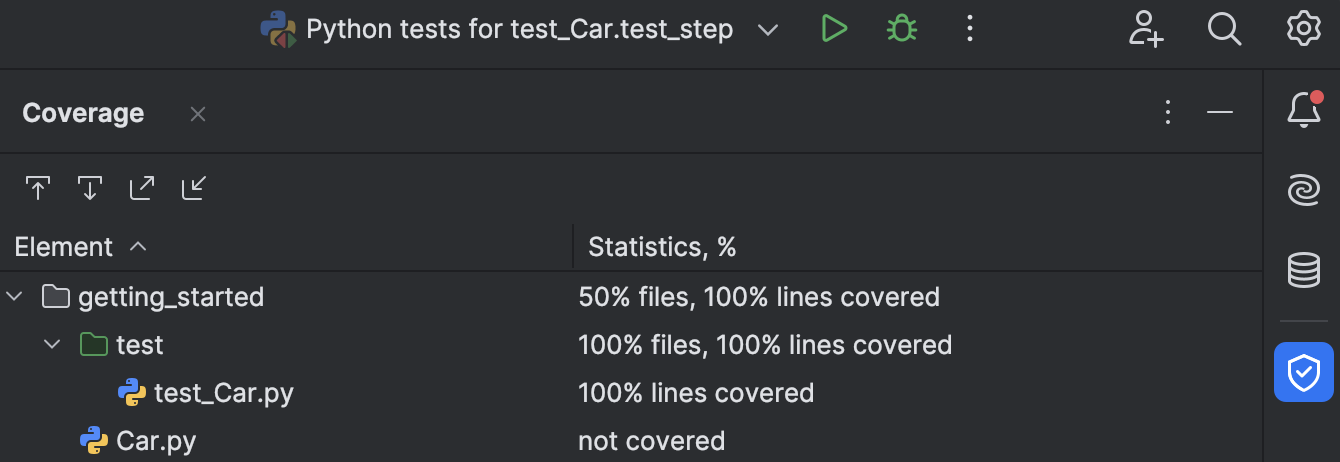Viewport: 1340px width, 462px height.
Task: Select test_Car.py in coverage tree
Action: (223, 393)
